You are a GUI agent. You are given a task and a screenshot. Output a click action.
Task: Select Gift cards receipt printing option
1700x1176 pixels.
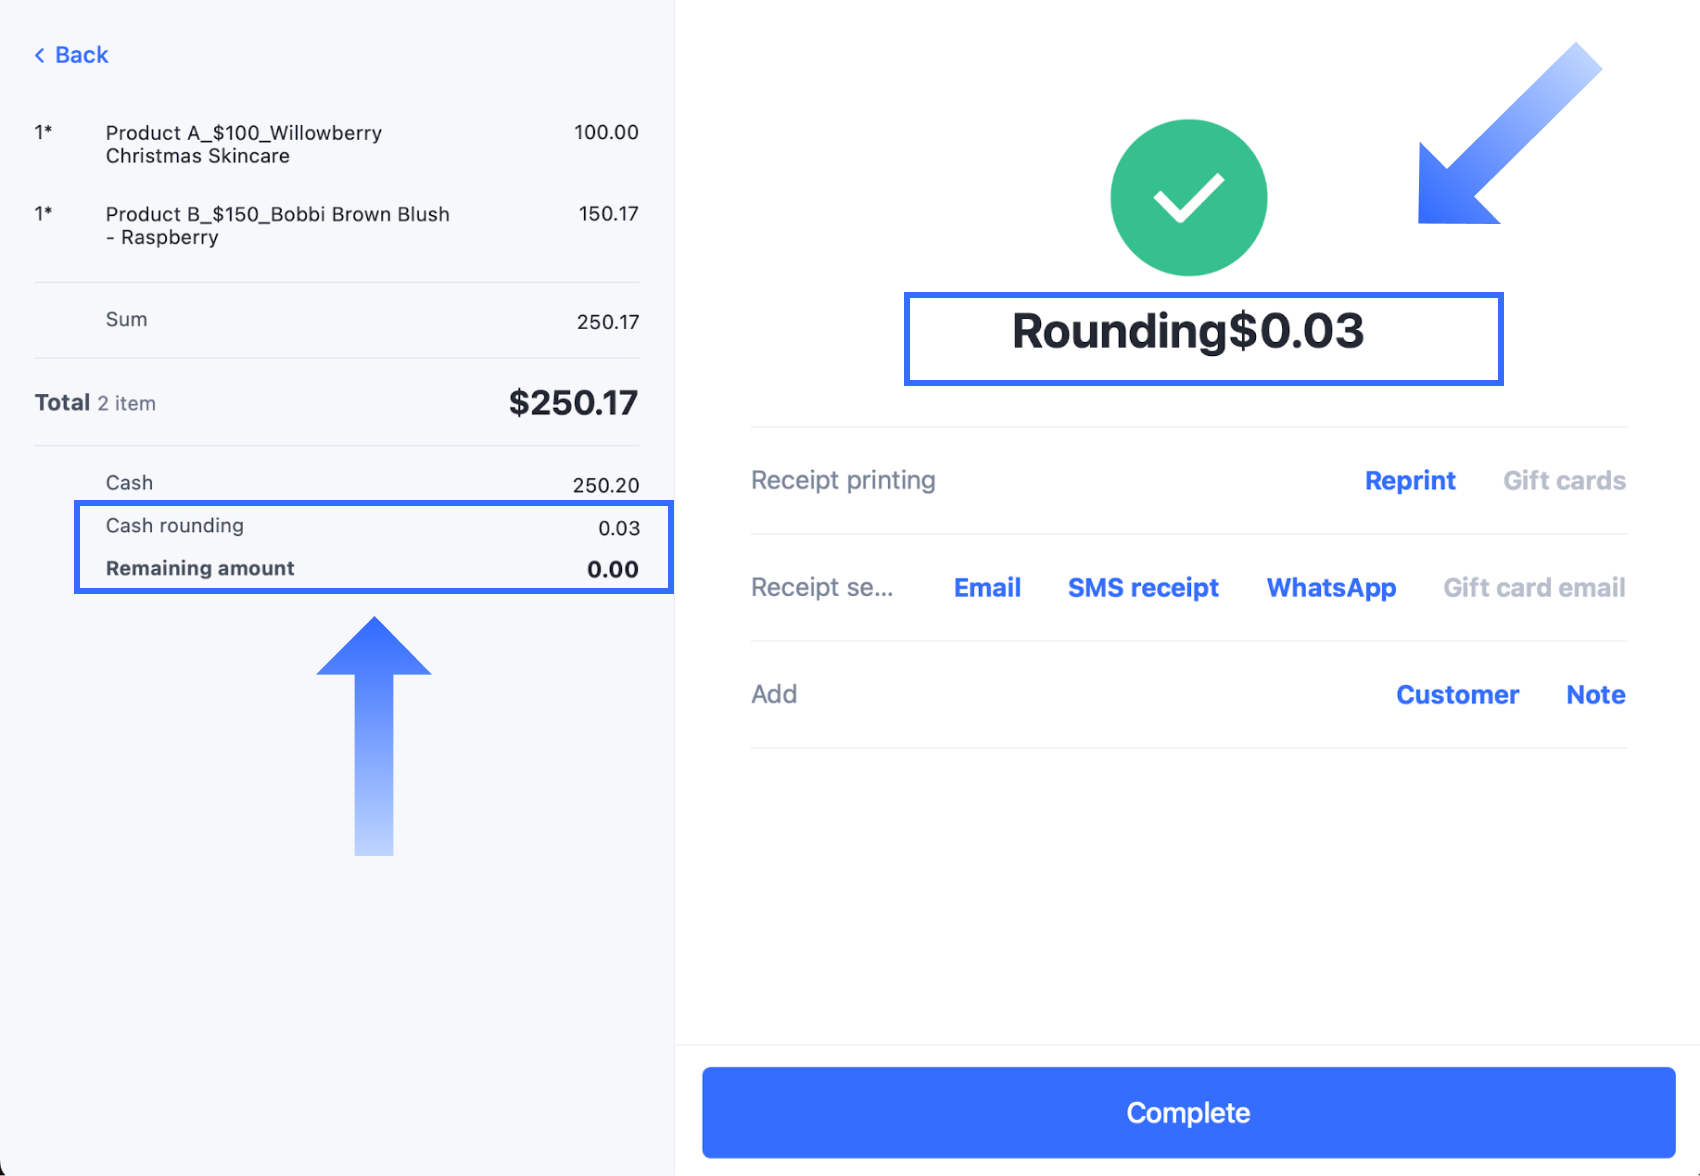click(x=1564, y=481)
